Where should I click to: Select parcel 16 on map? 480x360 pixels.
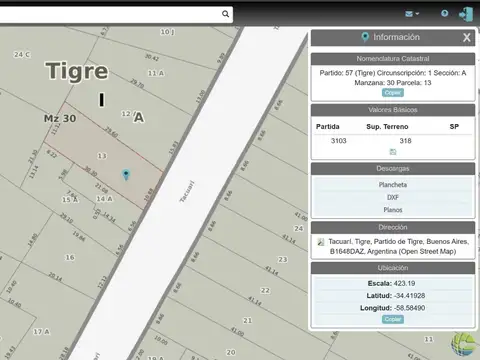[70, 257]
